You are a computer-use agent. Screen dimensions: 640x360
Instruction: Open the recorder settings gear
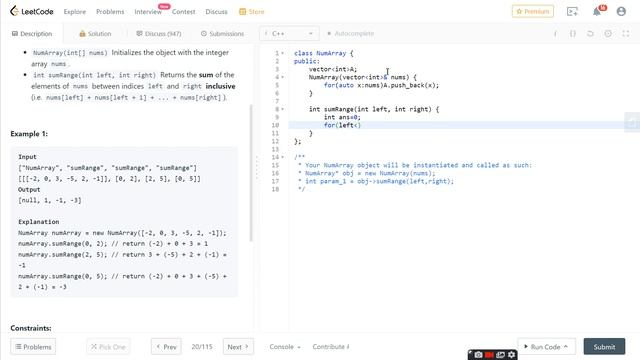pyautogui.click(x=511, y=355)
